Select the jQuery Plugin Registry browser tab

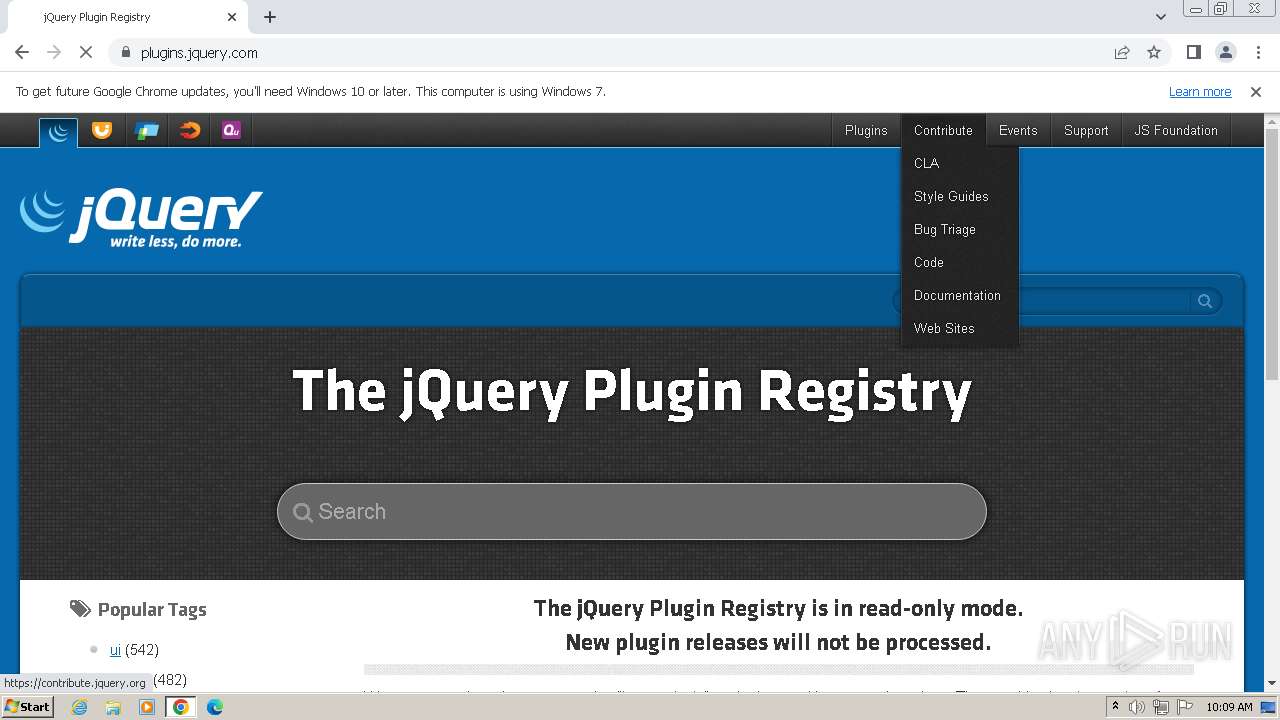point(128,17)
